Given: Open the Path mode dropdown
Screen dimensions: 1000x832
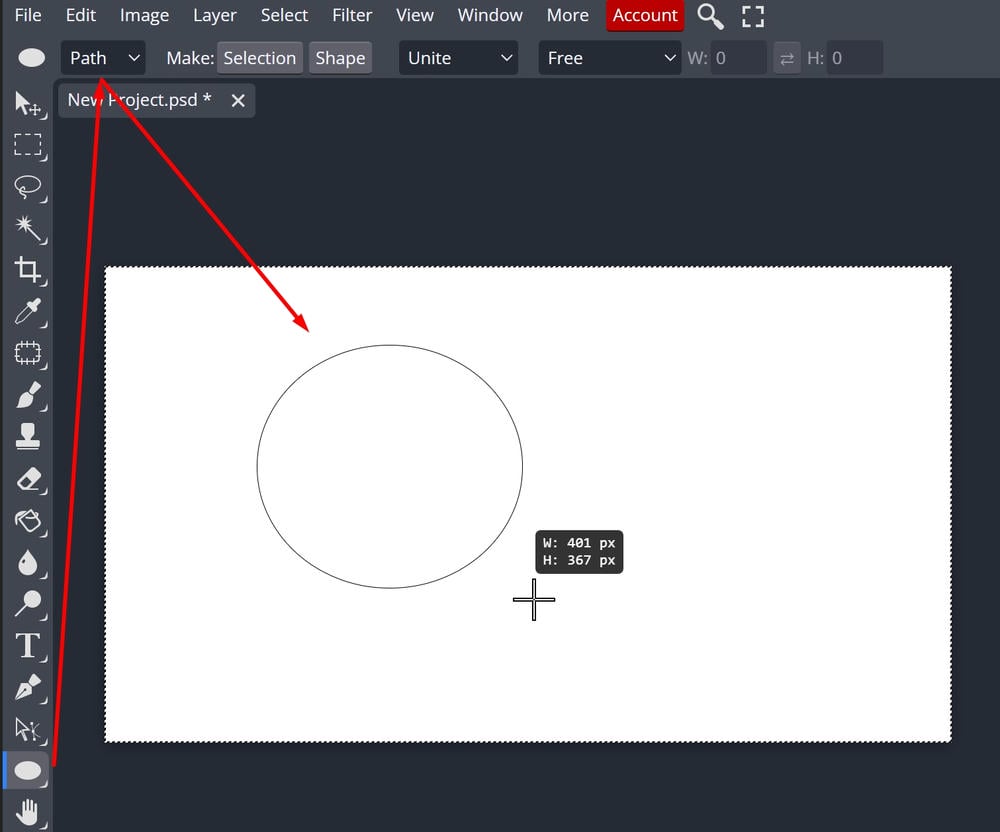Looking at the screenshot, I should [x=103, y=58].
